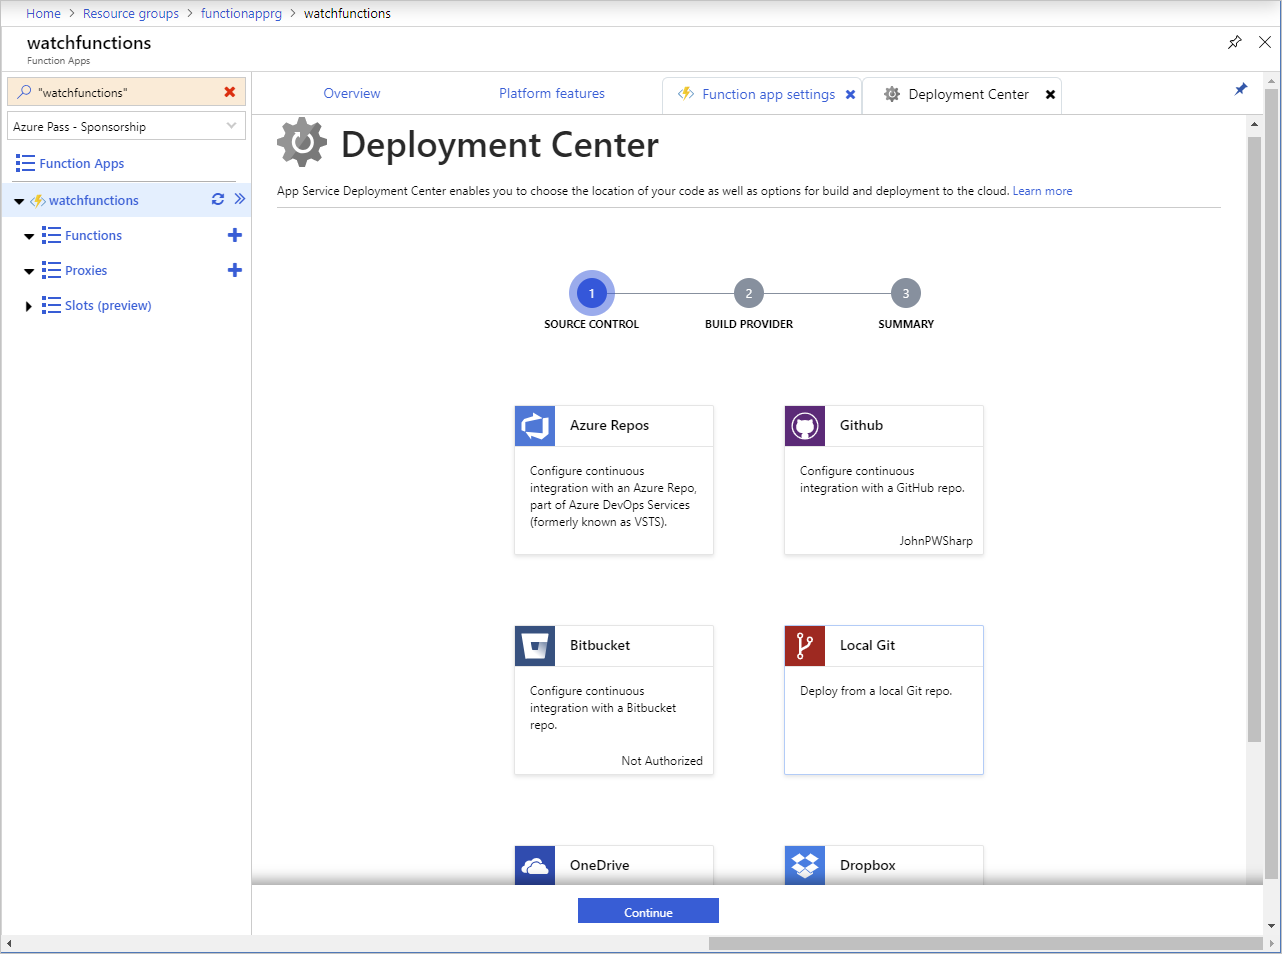1282x954 pixels.
Task: Choose the Bitbucket source card description
Action: (x=603, y=708)
